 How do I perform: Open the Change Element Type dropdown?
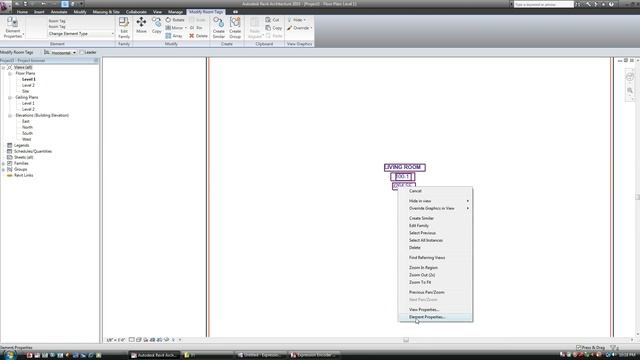(81, 34)
